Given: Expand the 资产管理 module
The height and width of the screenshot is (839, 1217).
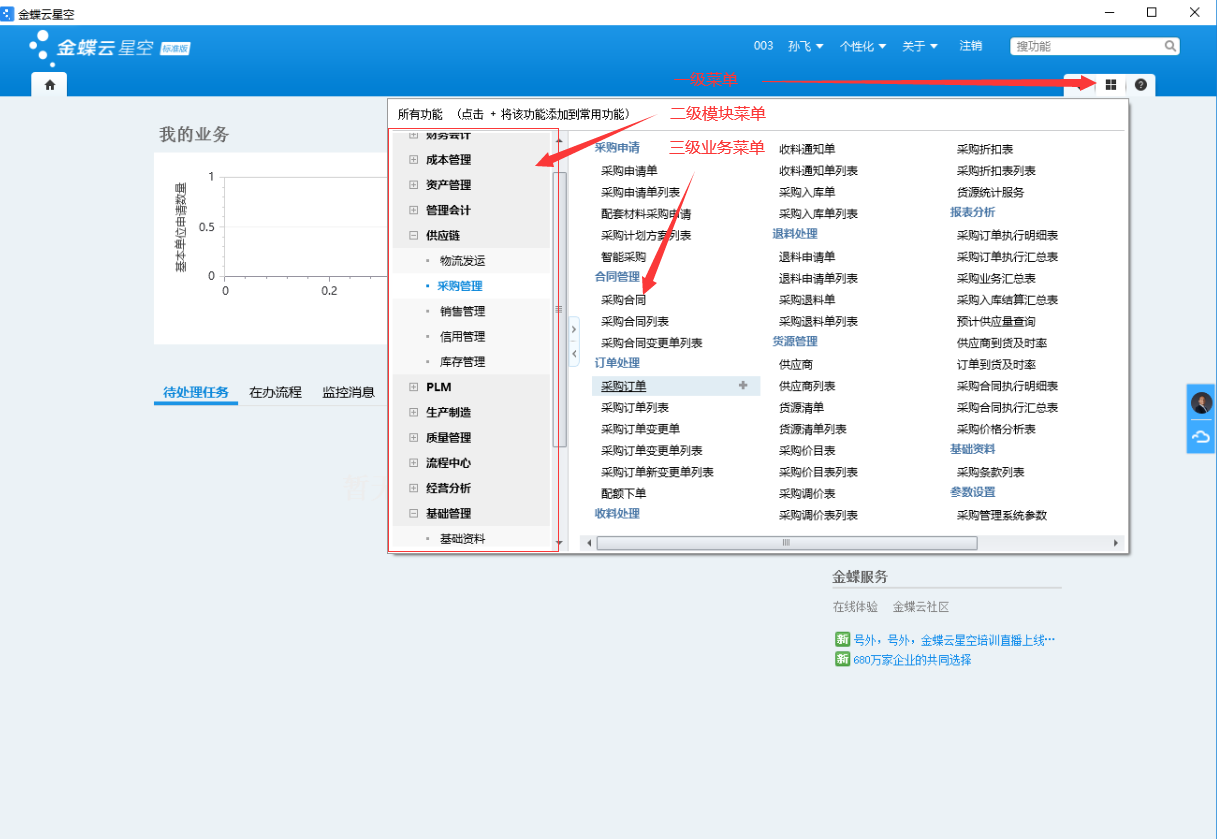Looking at the screenshot, I should 414,185.
